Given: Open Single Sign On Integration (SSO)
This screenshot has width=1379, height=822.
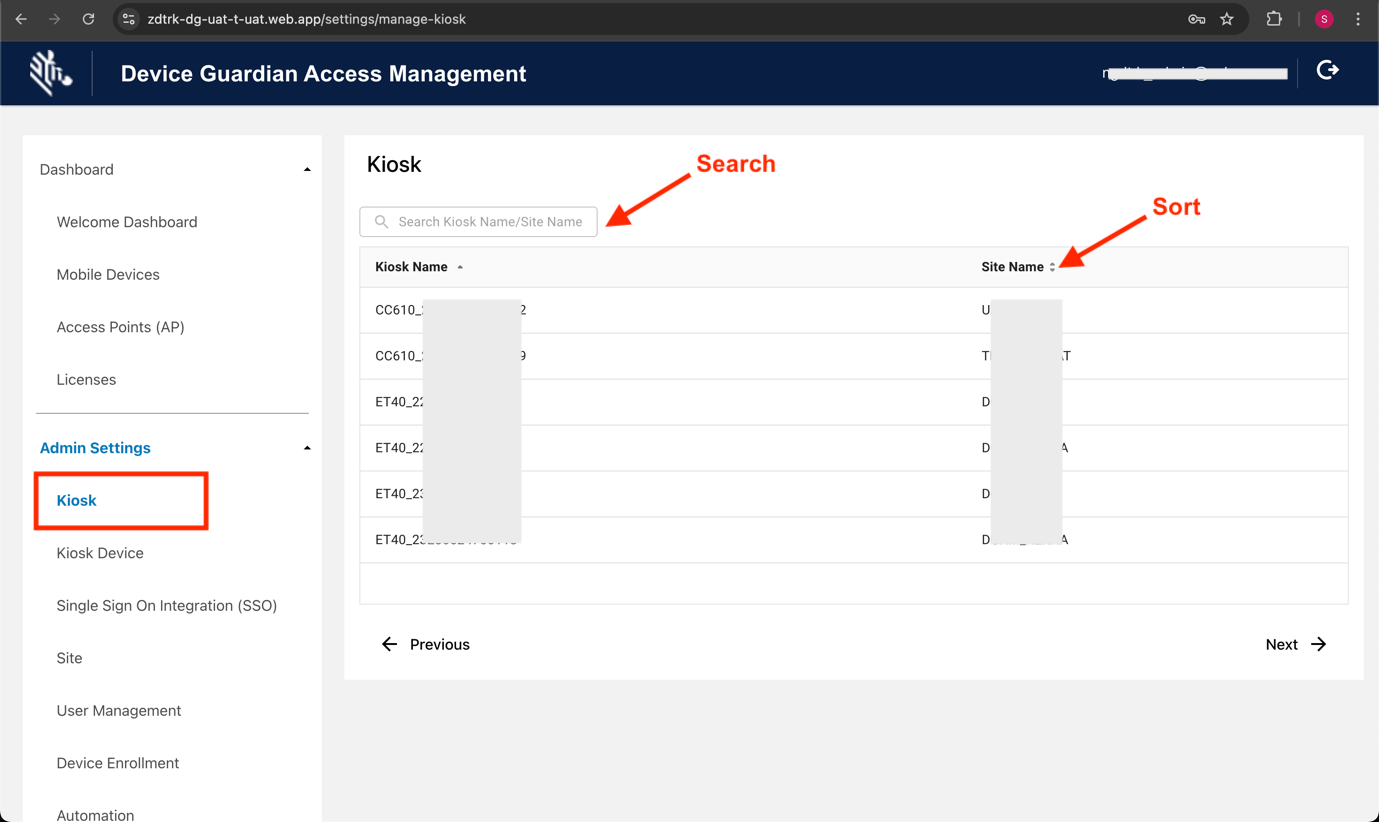Looking at the screenshot, I should [167, 606].
